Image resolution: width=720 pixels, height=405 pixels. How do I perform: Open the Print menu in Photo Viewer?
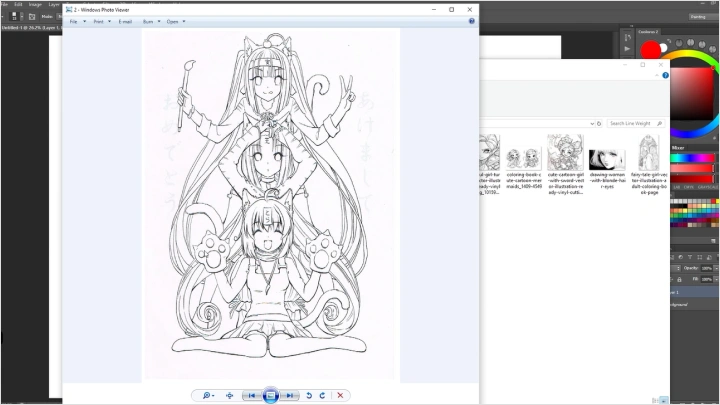click(x=98, y=22)
